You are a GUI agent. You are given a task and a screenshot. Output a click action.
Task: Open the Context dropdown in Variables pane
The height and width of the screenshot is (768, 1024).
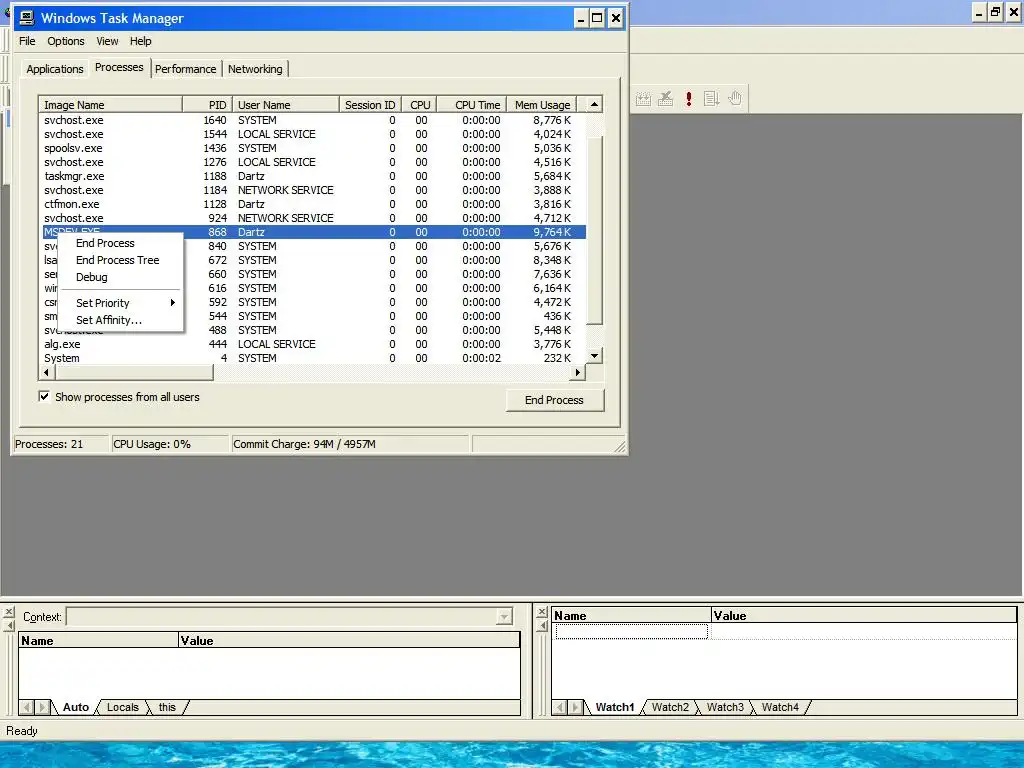coord(504,616)
